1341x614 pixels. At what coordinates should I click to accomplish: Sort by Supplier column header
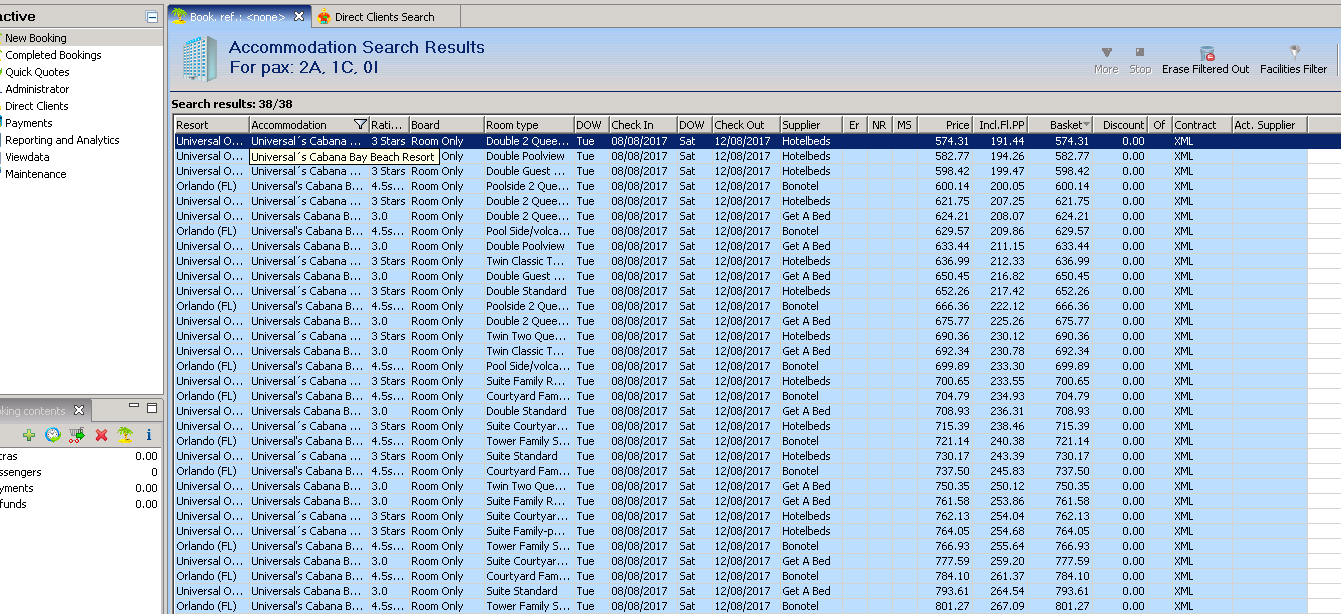coord(811,125)
